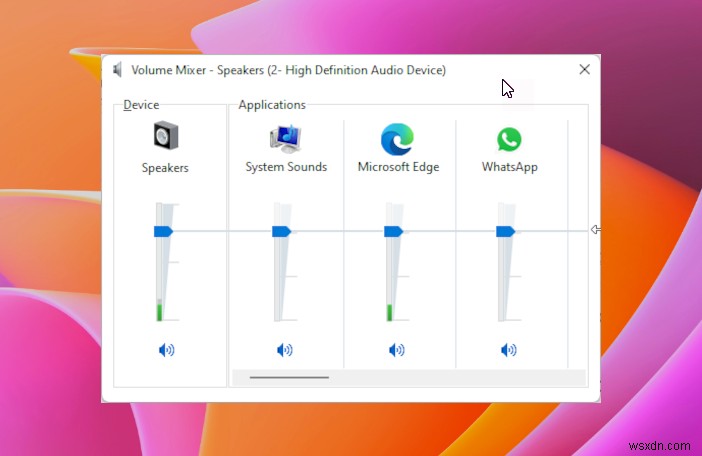Screen dimensions: 702x456
Task: Open the Speakers device dropdown label
Action: tap(165, 168)
